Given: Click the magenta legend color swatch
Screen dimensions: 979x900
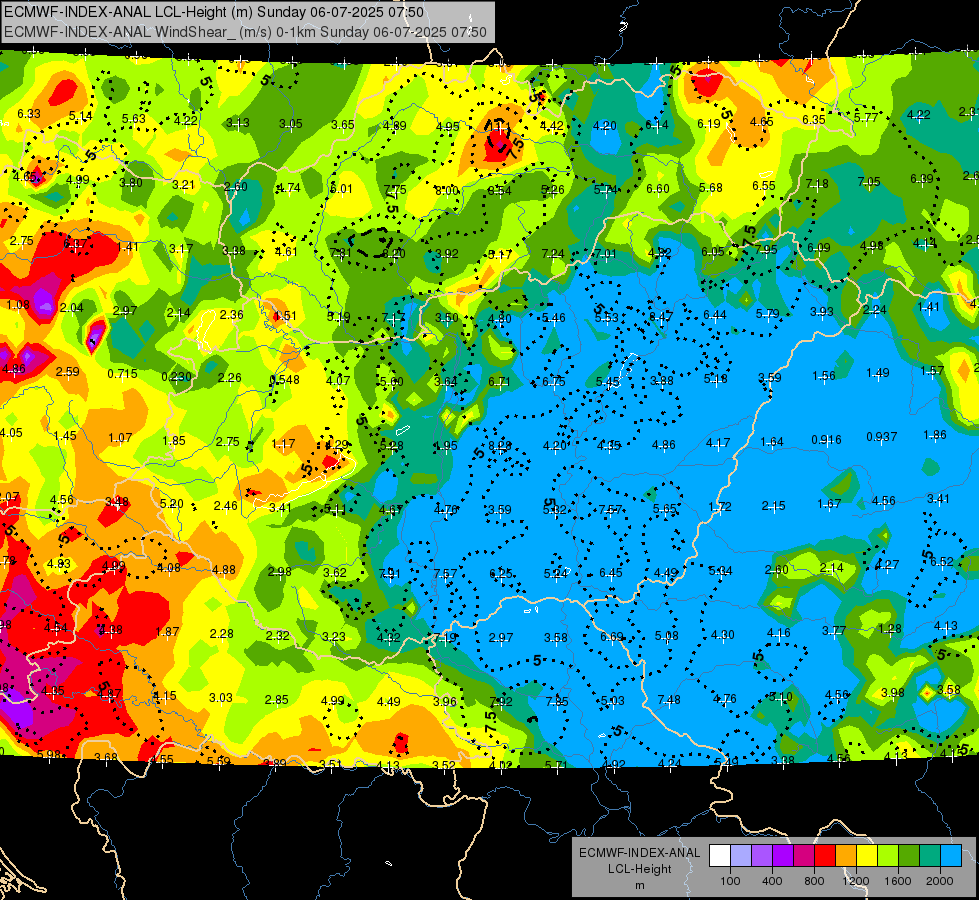Looking at the screenshot, I should coord(804,856).
